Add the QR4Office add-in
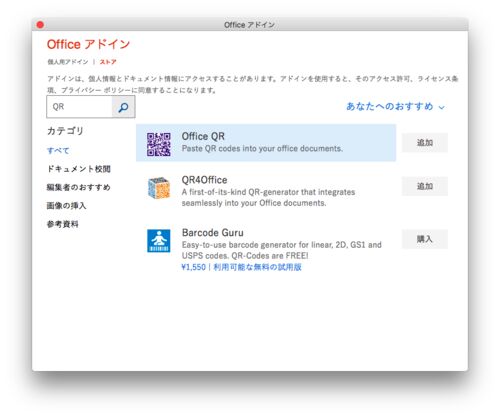 425,186
